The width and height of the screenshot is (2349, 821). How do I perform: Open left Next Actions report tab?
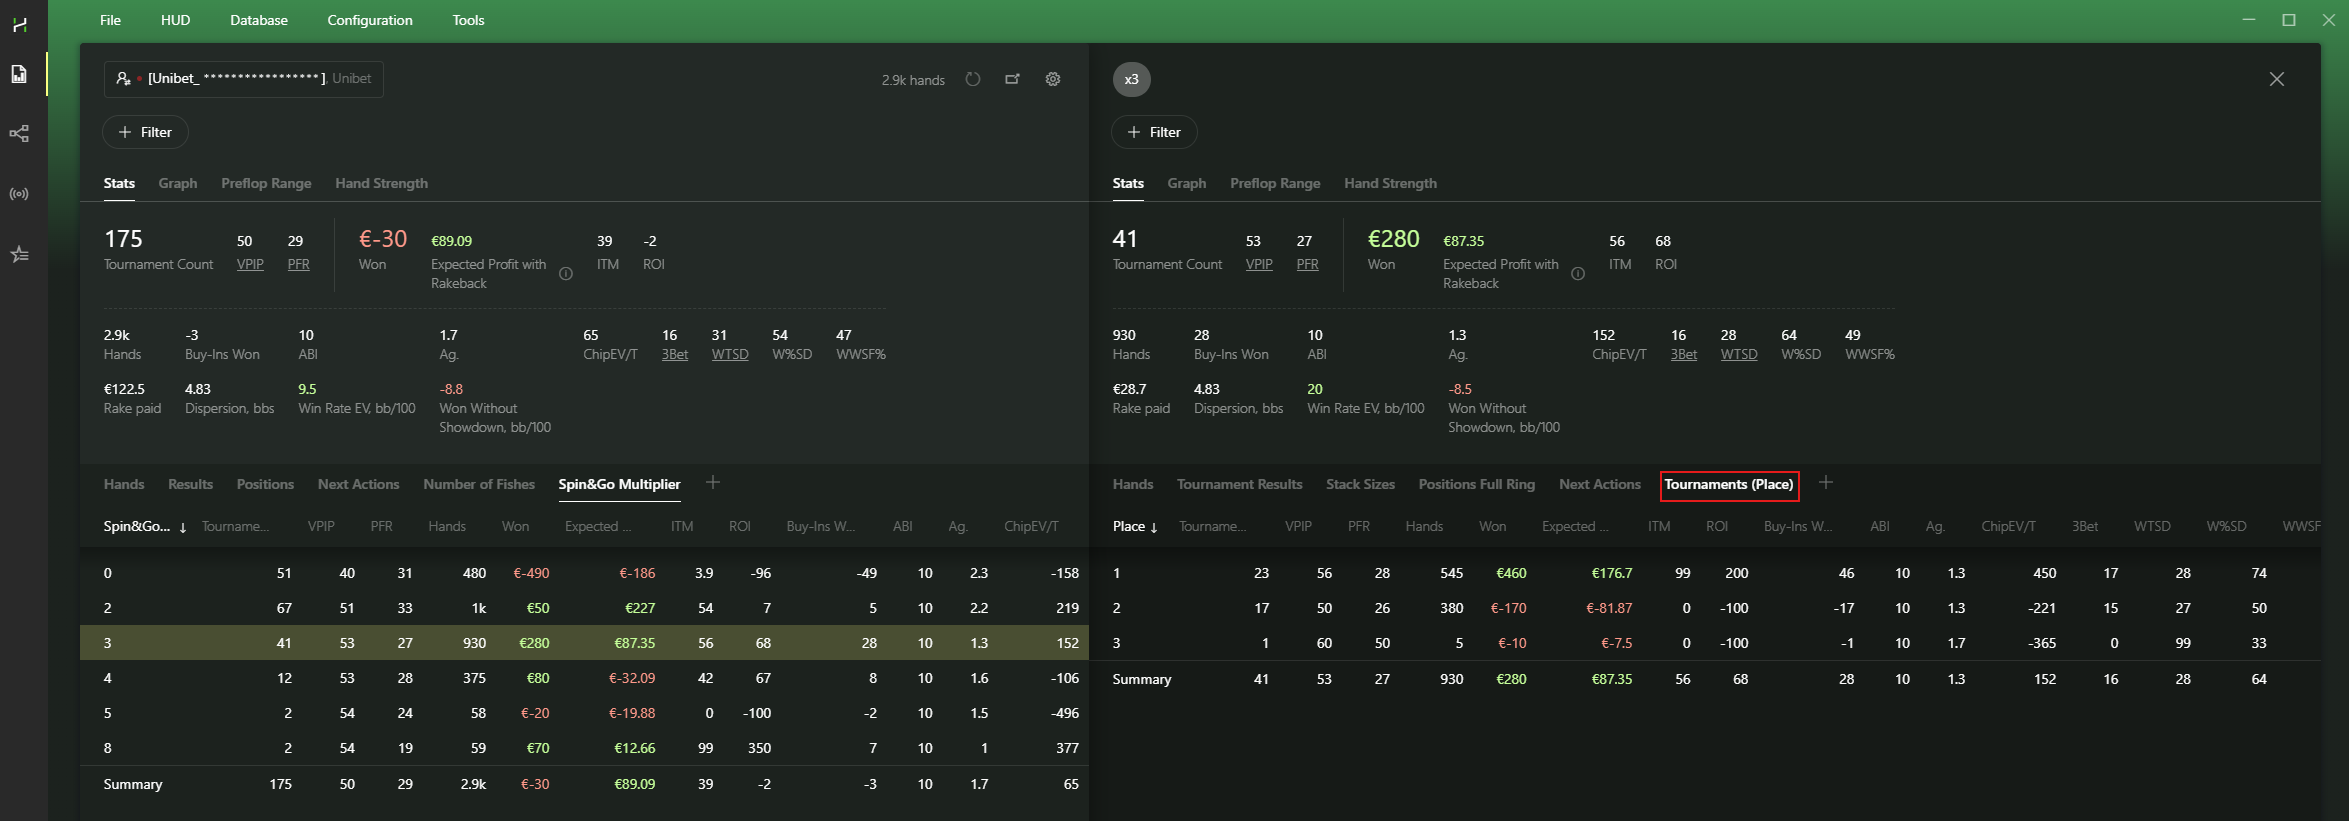[x=358, y=484]
